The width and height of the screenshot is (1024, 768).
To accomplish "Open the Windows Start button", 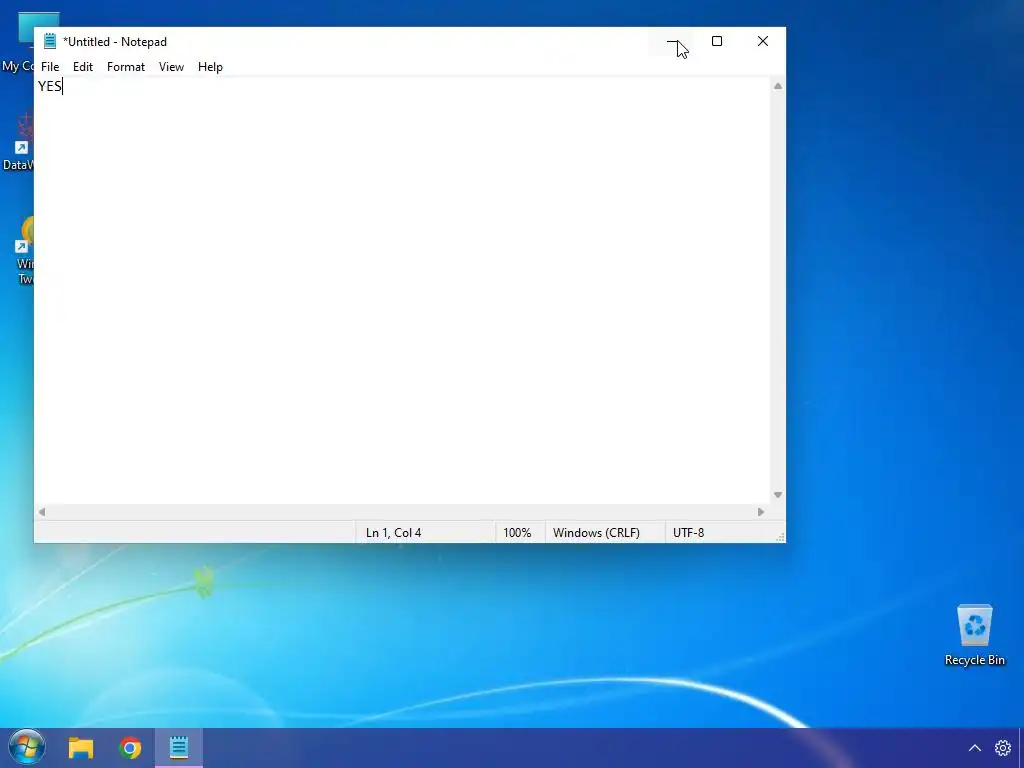I will tap(27, 747).
